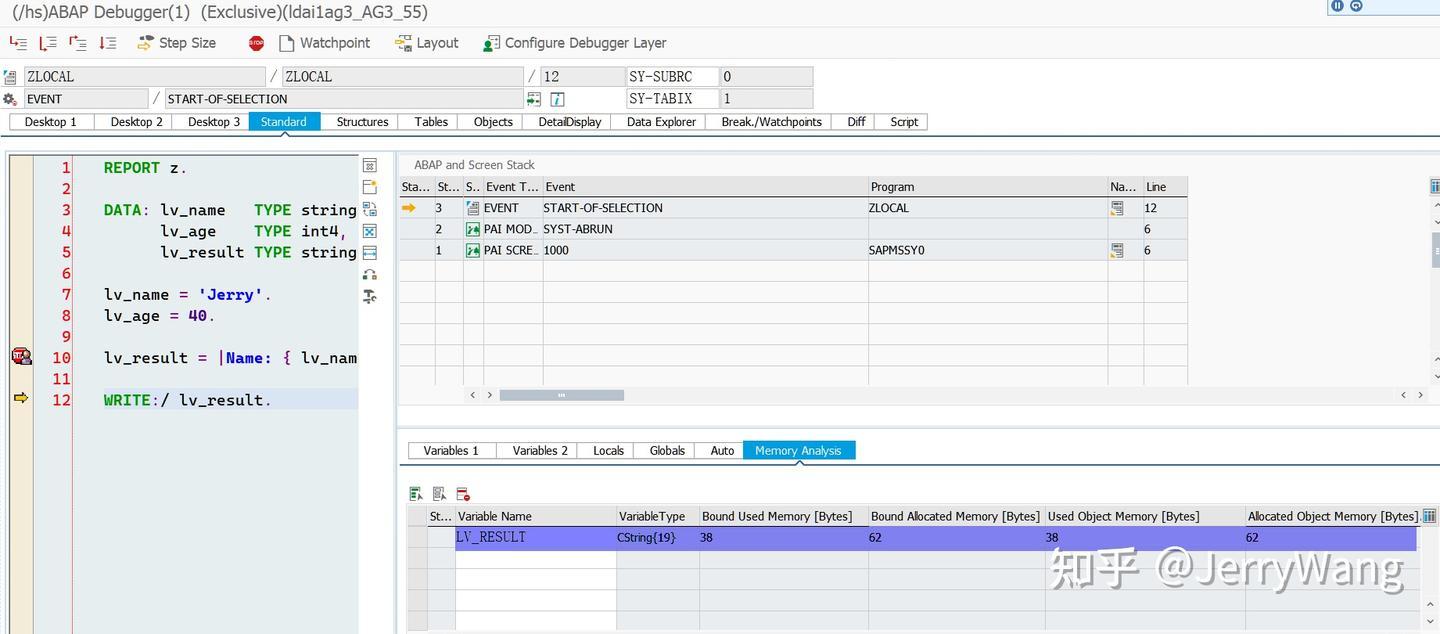The width and height of the screenshot is (1440, 634).
Task: Select the Standard tab
Action: [x=284, y=122]
